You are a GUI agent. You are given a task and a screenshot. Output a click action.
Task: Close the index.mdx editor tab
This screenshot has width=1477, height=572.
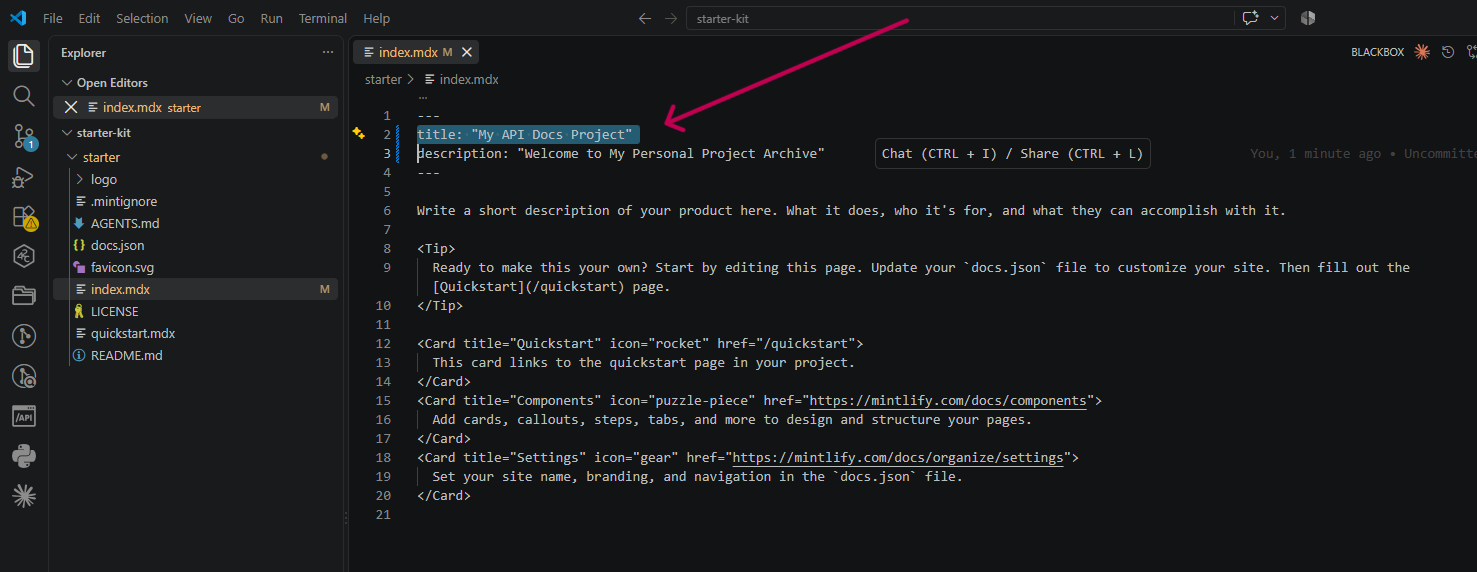[x=467, y=52]
